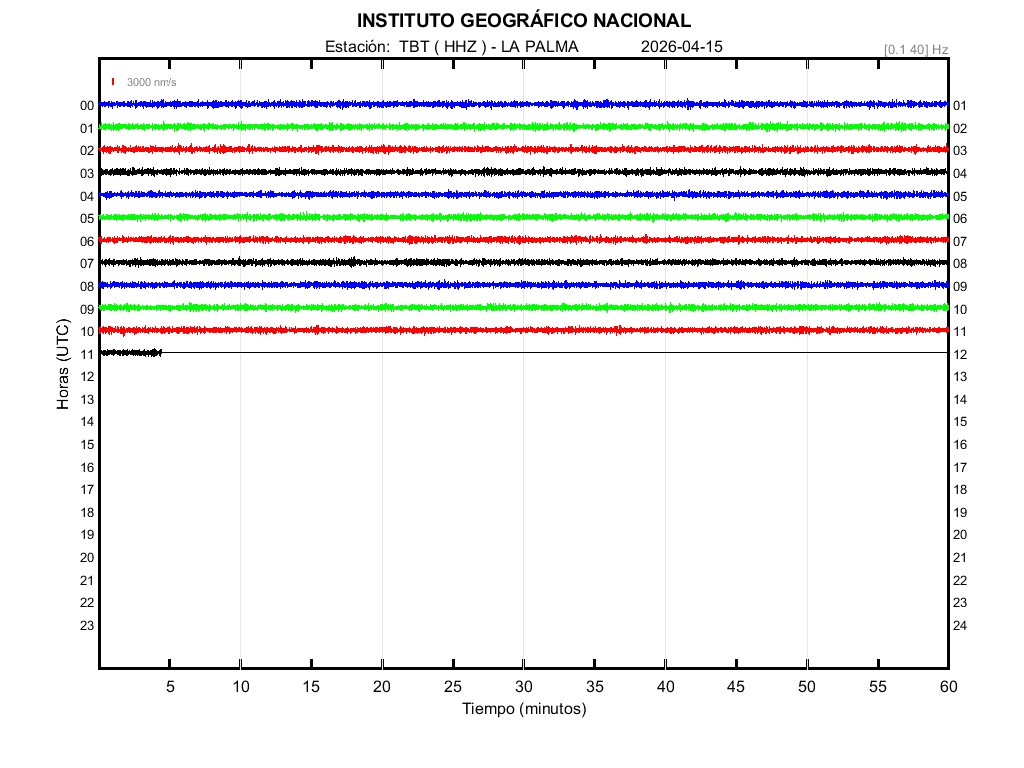Select the black seismic trace for hour 03

pos(523,172)
